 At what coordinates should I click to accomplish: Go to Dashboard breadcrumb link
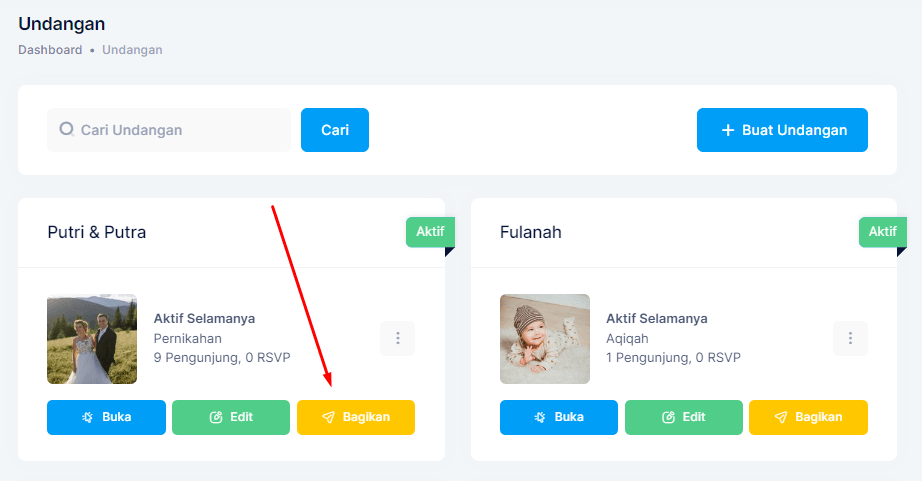(x=50, y=50)
